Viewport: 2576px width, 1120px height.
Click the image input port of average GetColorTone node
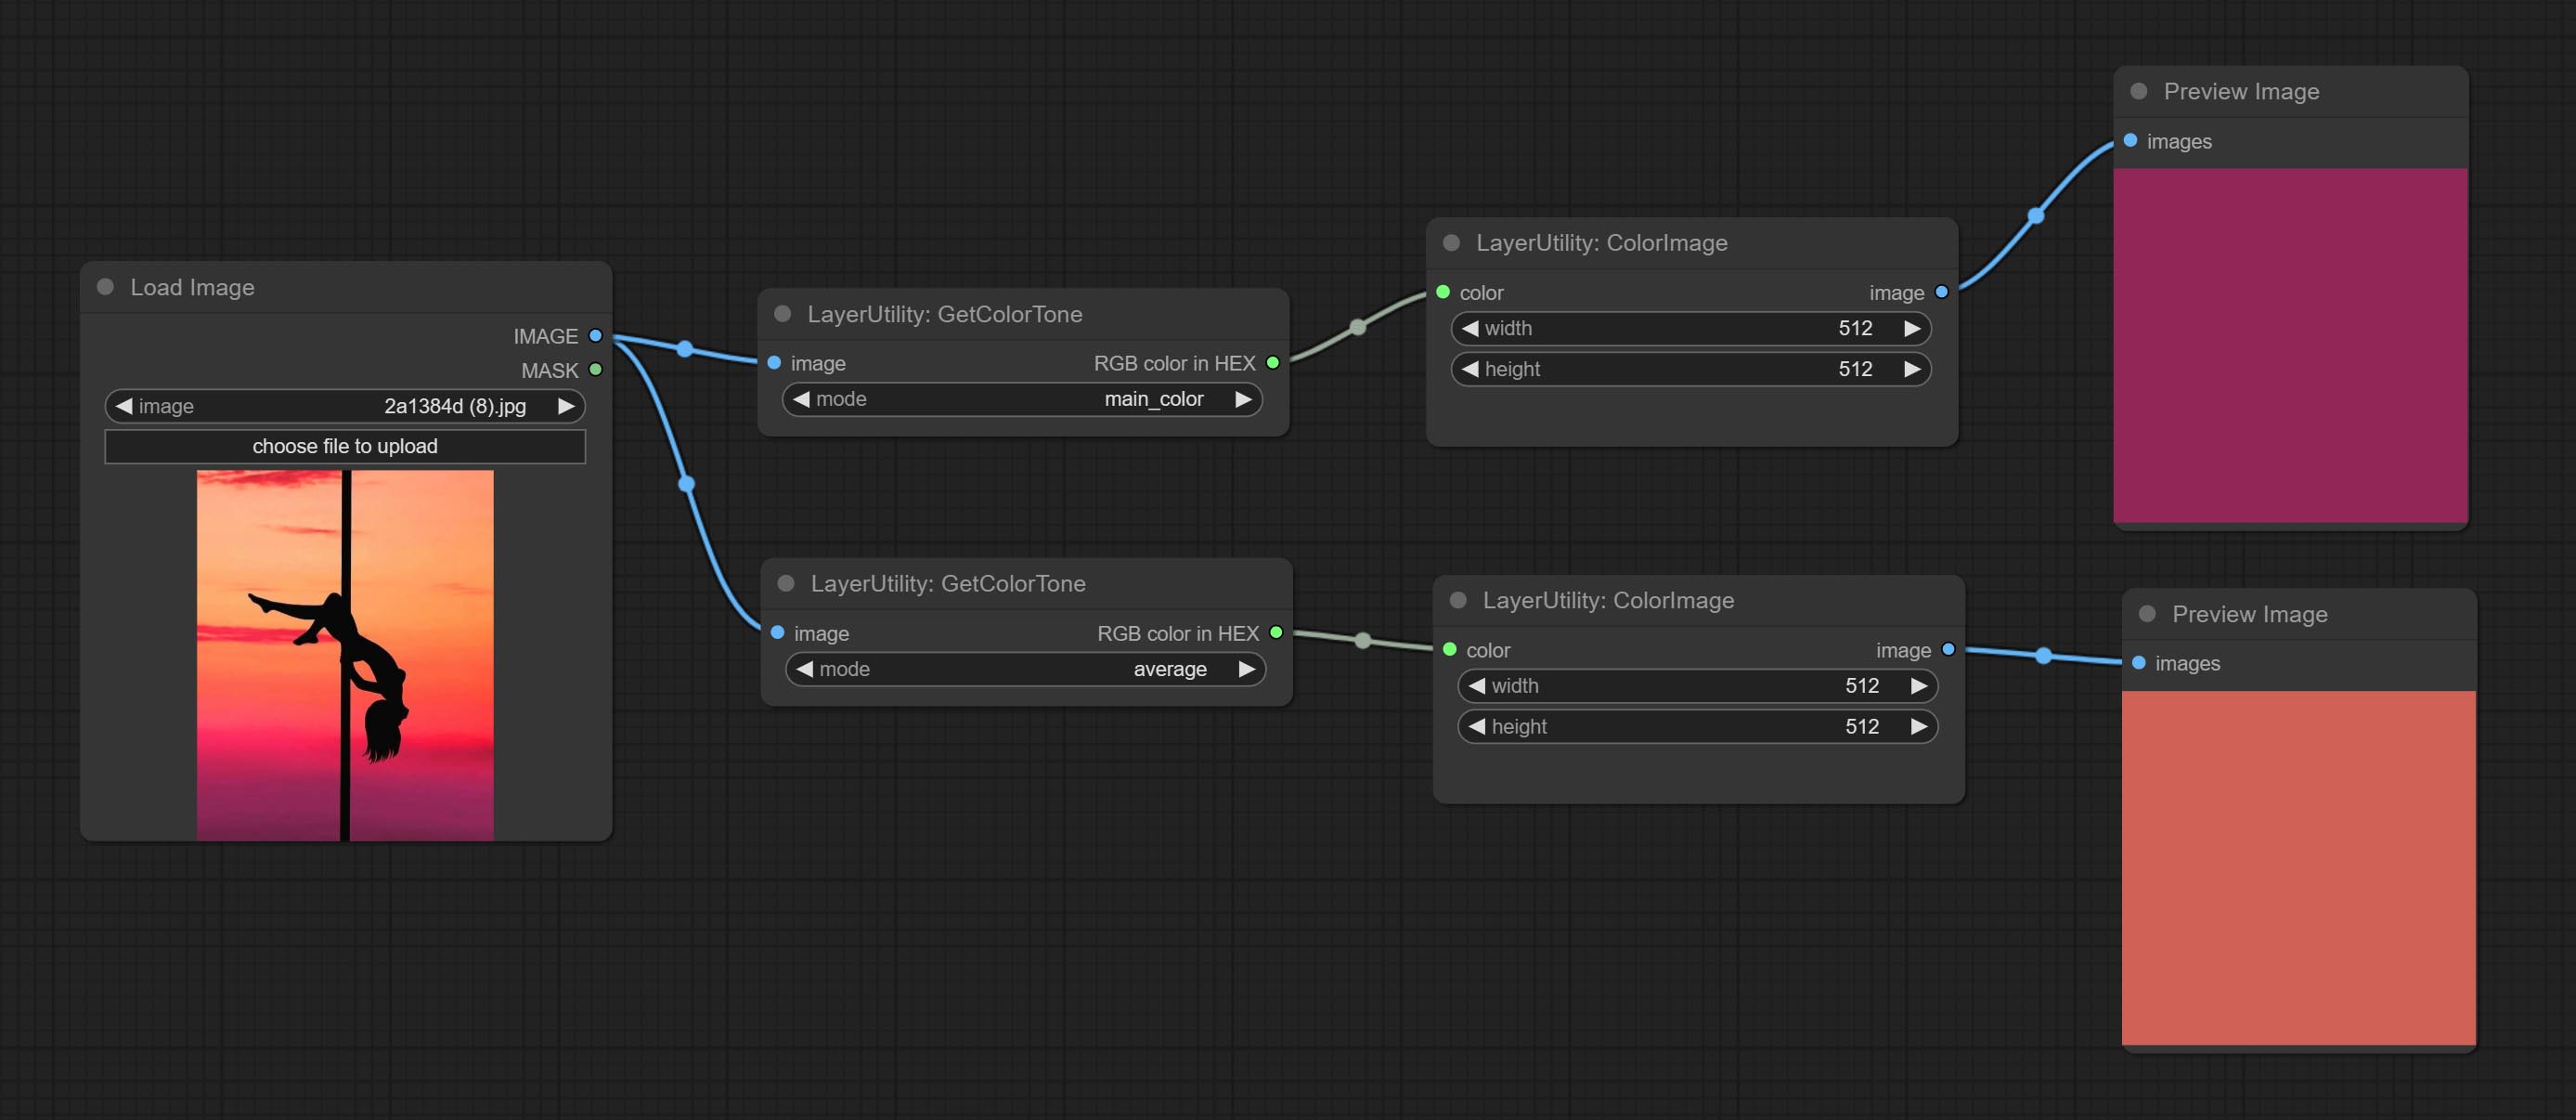coord(777,633)
